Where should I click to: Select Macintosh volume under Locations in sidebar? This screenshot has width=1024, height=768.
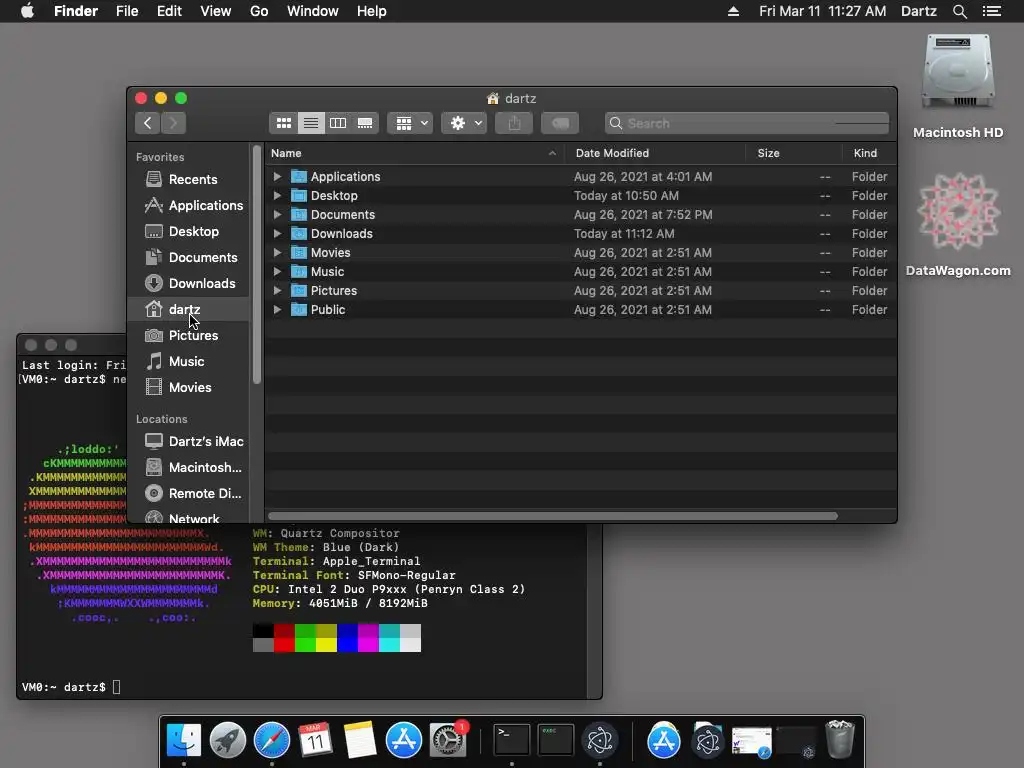189,468
